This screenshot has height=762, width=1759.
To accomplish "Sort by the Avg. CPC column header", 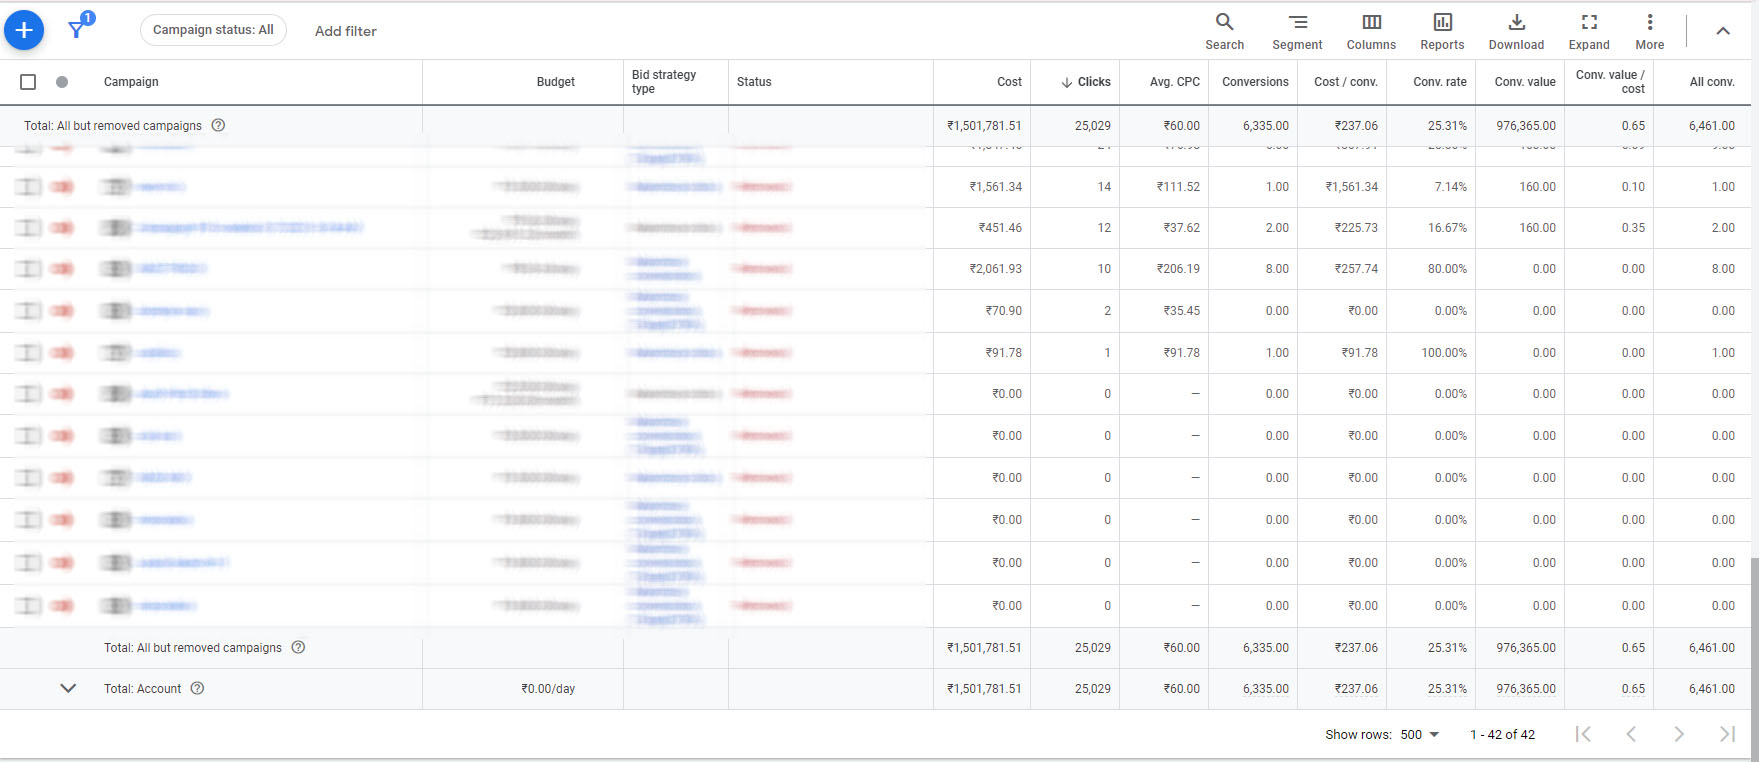I will (1174, 82).
